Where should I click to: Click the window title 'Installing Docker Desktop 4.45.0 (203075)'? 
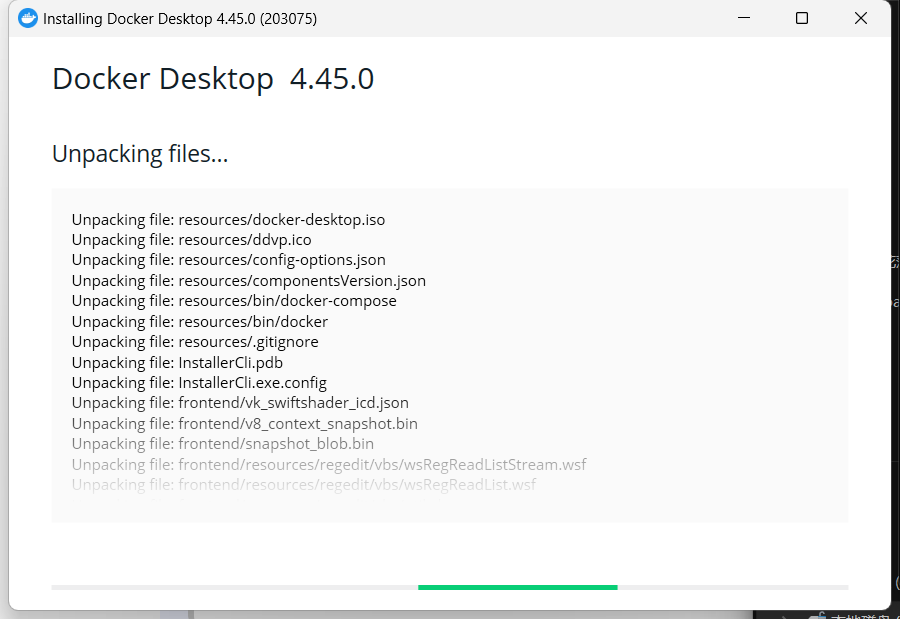180,19
